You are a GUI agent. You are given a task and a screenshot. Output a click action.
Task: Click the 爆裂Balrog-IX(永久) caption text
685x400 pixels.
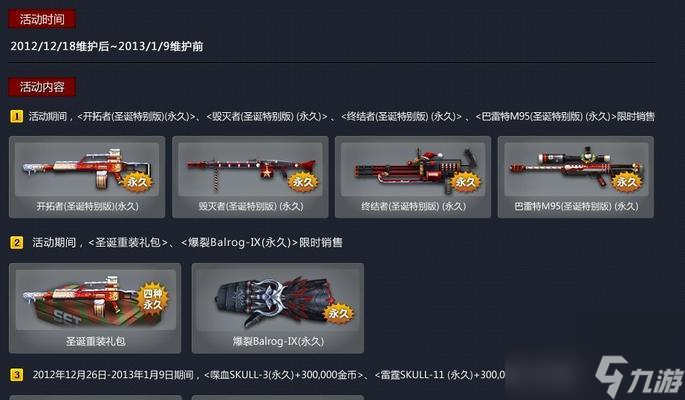[x=278, y=341]
